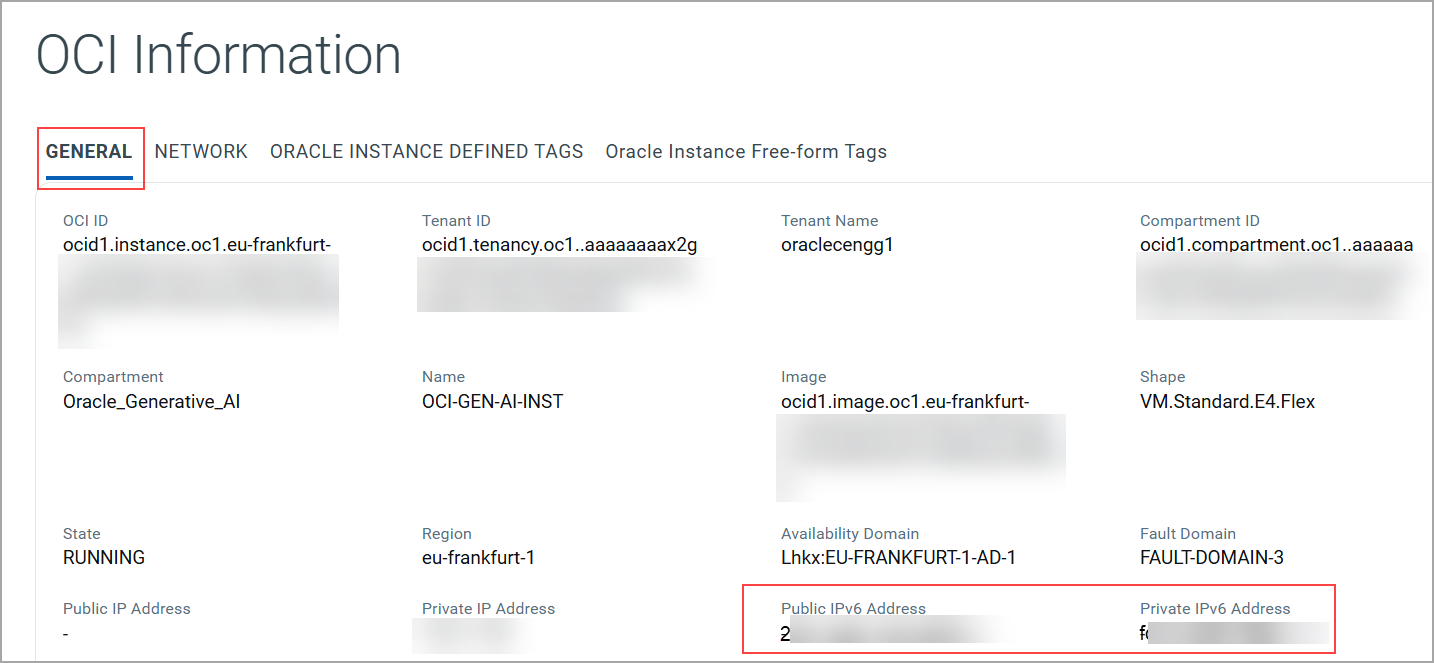Click the Image field label
This screenshot has width=1434, height=663.
click(x=803, y=377)
